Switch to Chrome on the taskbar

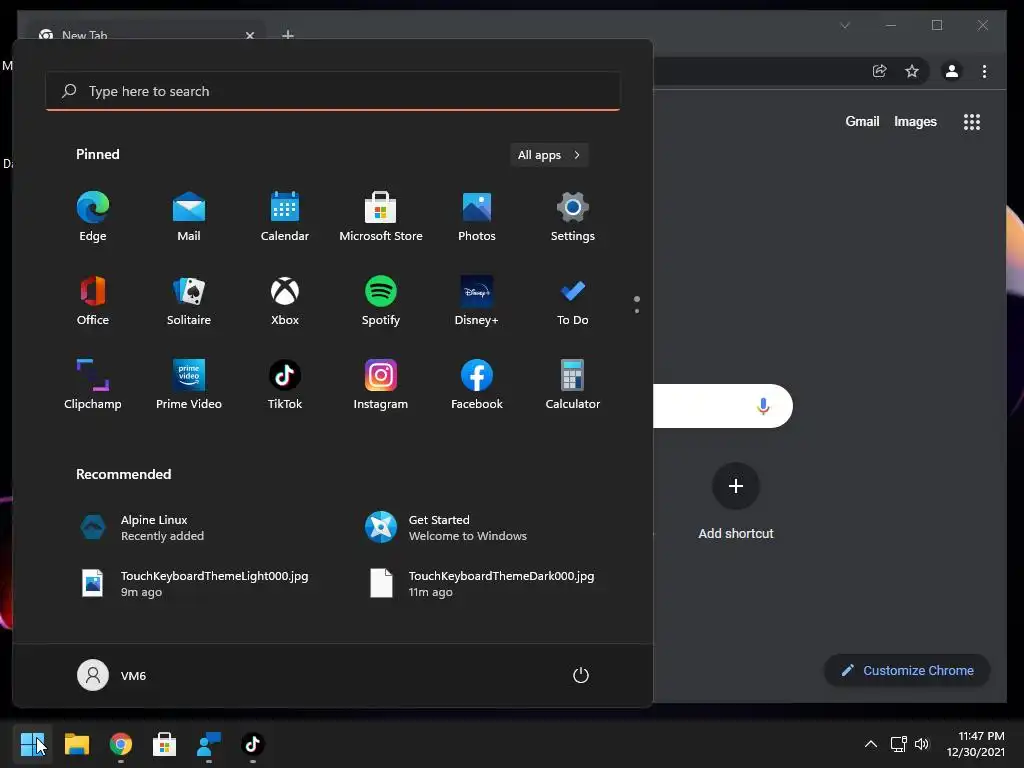(x=121, y=744)
